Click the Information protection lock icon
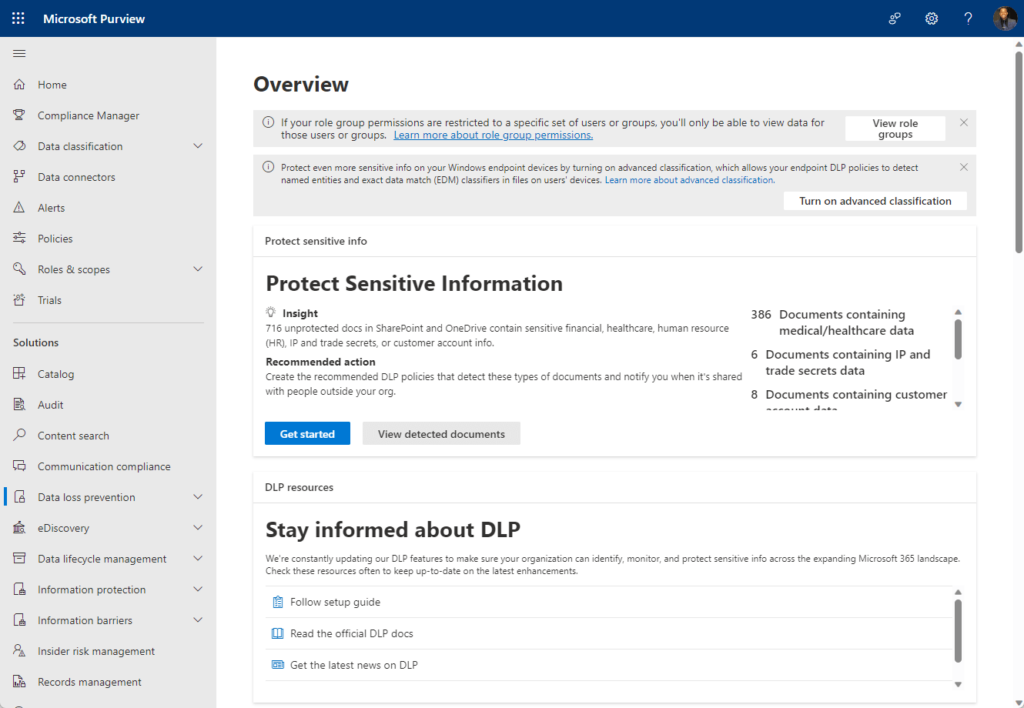 (20, 589)
